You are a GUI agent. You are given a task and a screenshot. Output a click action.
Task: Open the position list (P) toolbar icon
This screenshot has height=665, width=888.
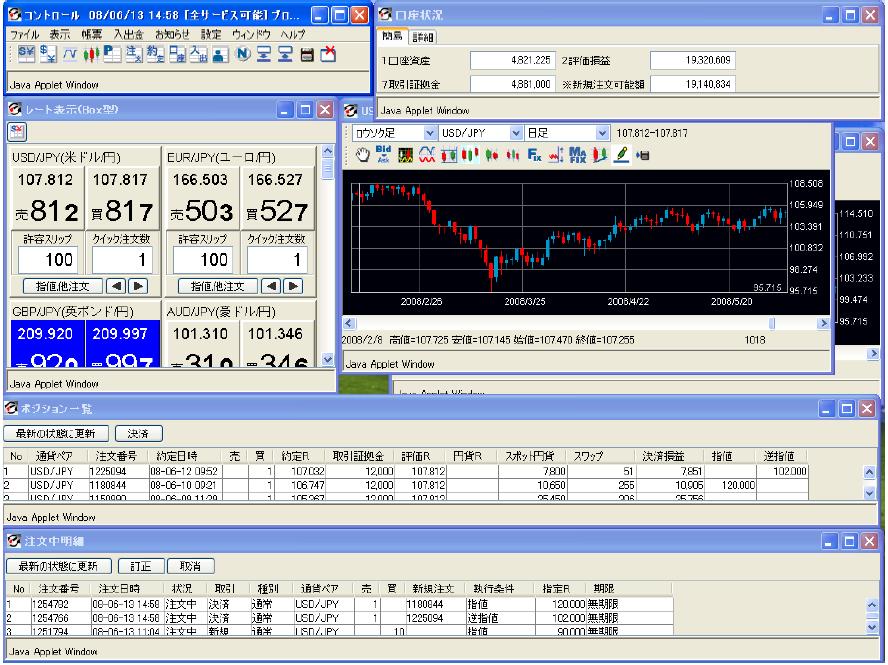(x=112, y=54)
